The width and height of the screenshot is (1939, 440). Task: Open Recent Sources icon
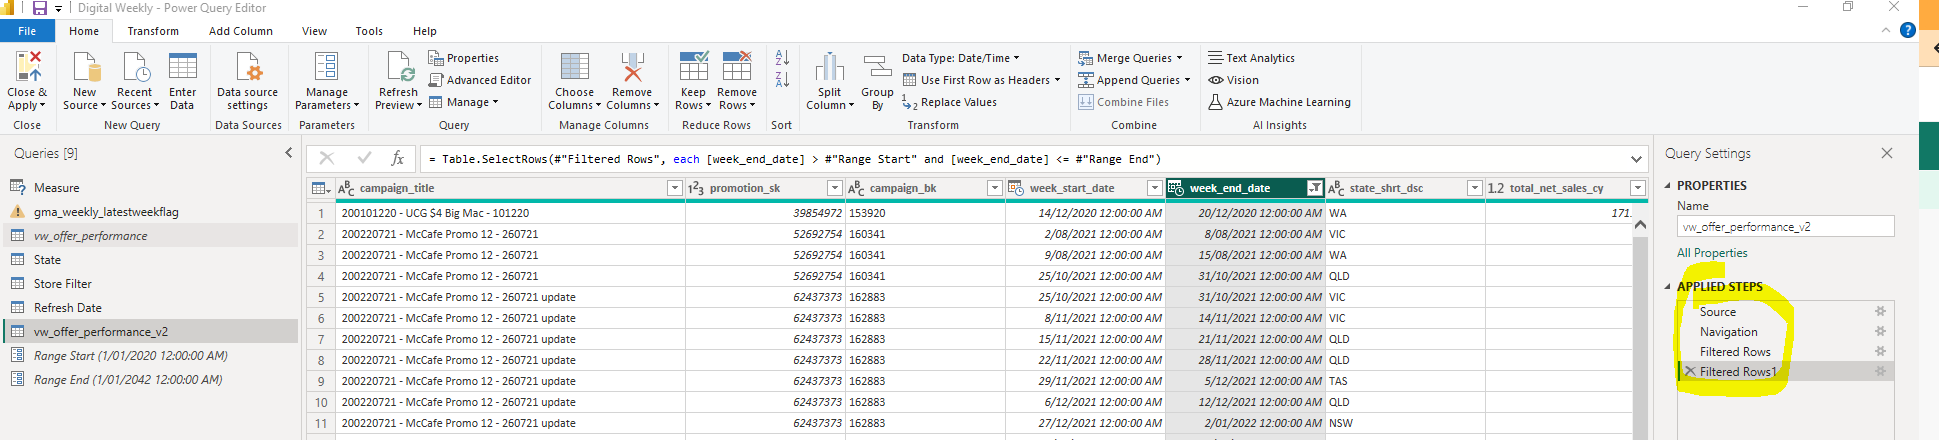(135, 66)
